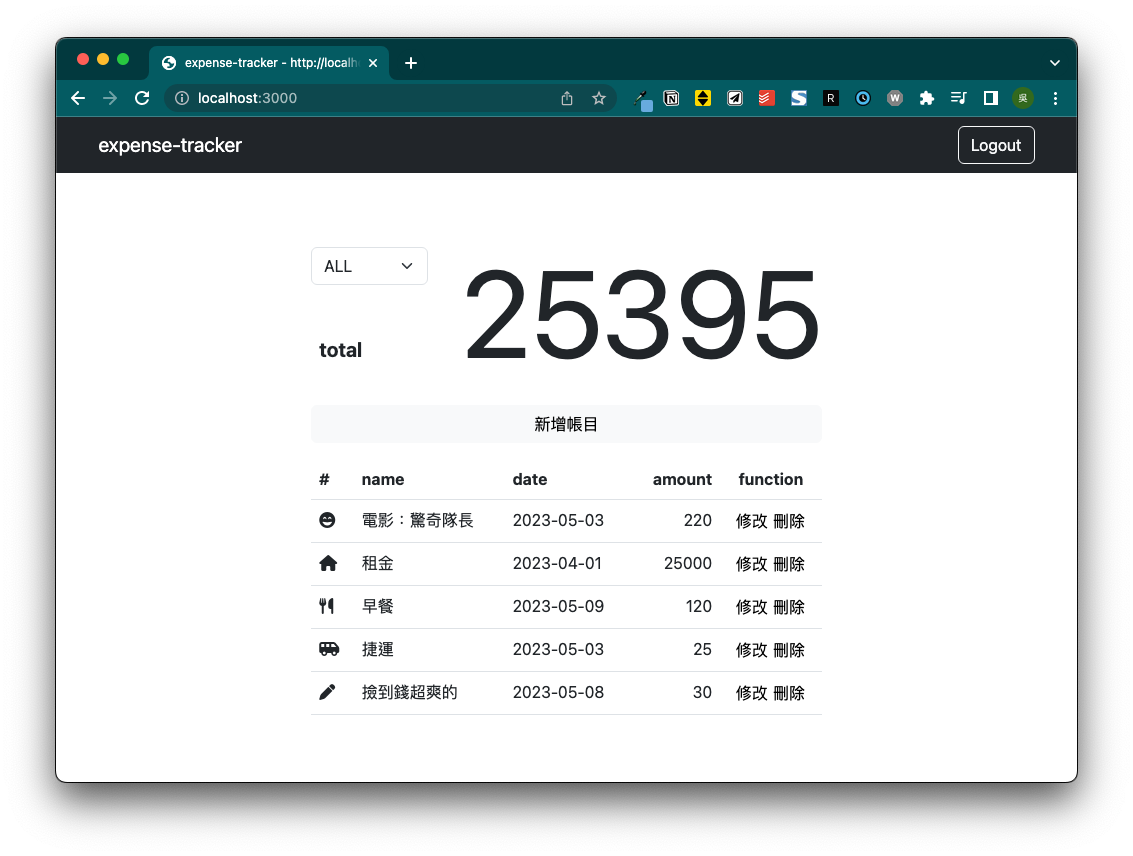
Task: Open the ALL category filter dropdown
Action: pos(369,266)
